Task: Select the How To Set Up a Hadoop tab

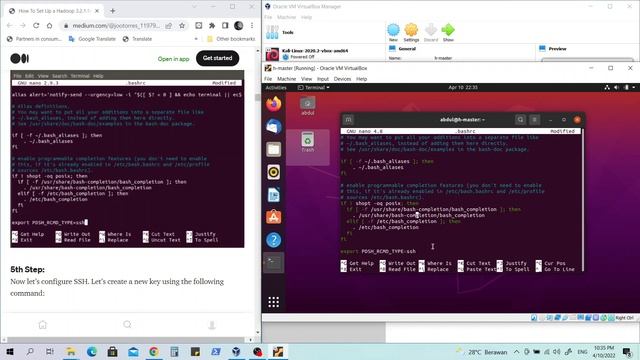Action: pyautogui.click(x=54, y=11)
